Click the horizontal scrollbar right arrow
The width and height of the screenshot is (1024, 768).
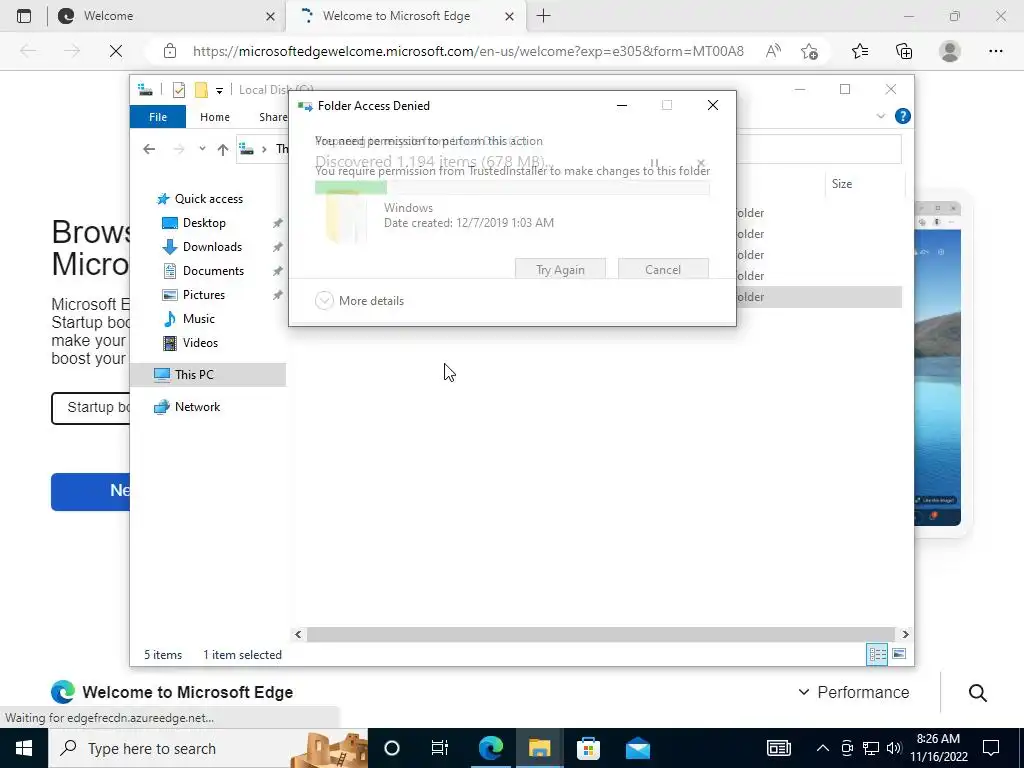pos(905,634)
